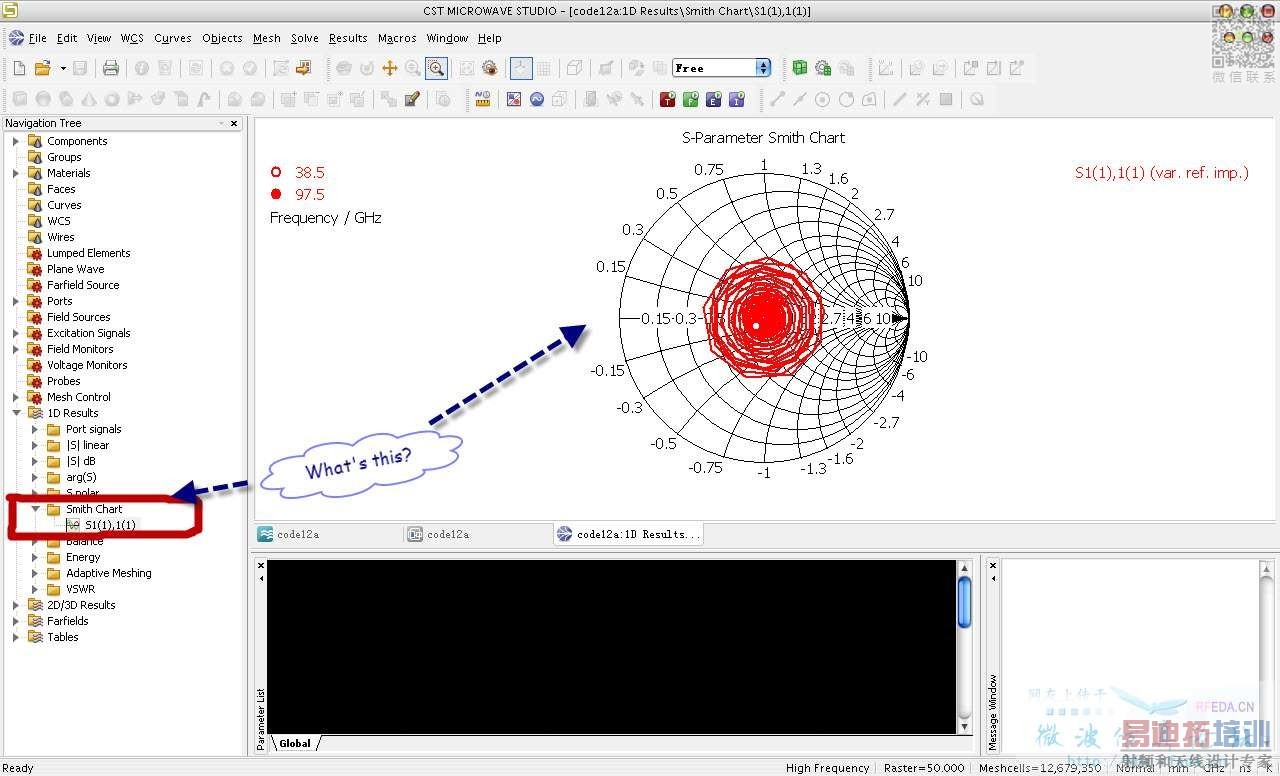This screenshot has height=776, width=1280.
Task: Start the purple I integral equation solver
Action: 737,99
